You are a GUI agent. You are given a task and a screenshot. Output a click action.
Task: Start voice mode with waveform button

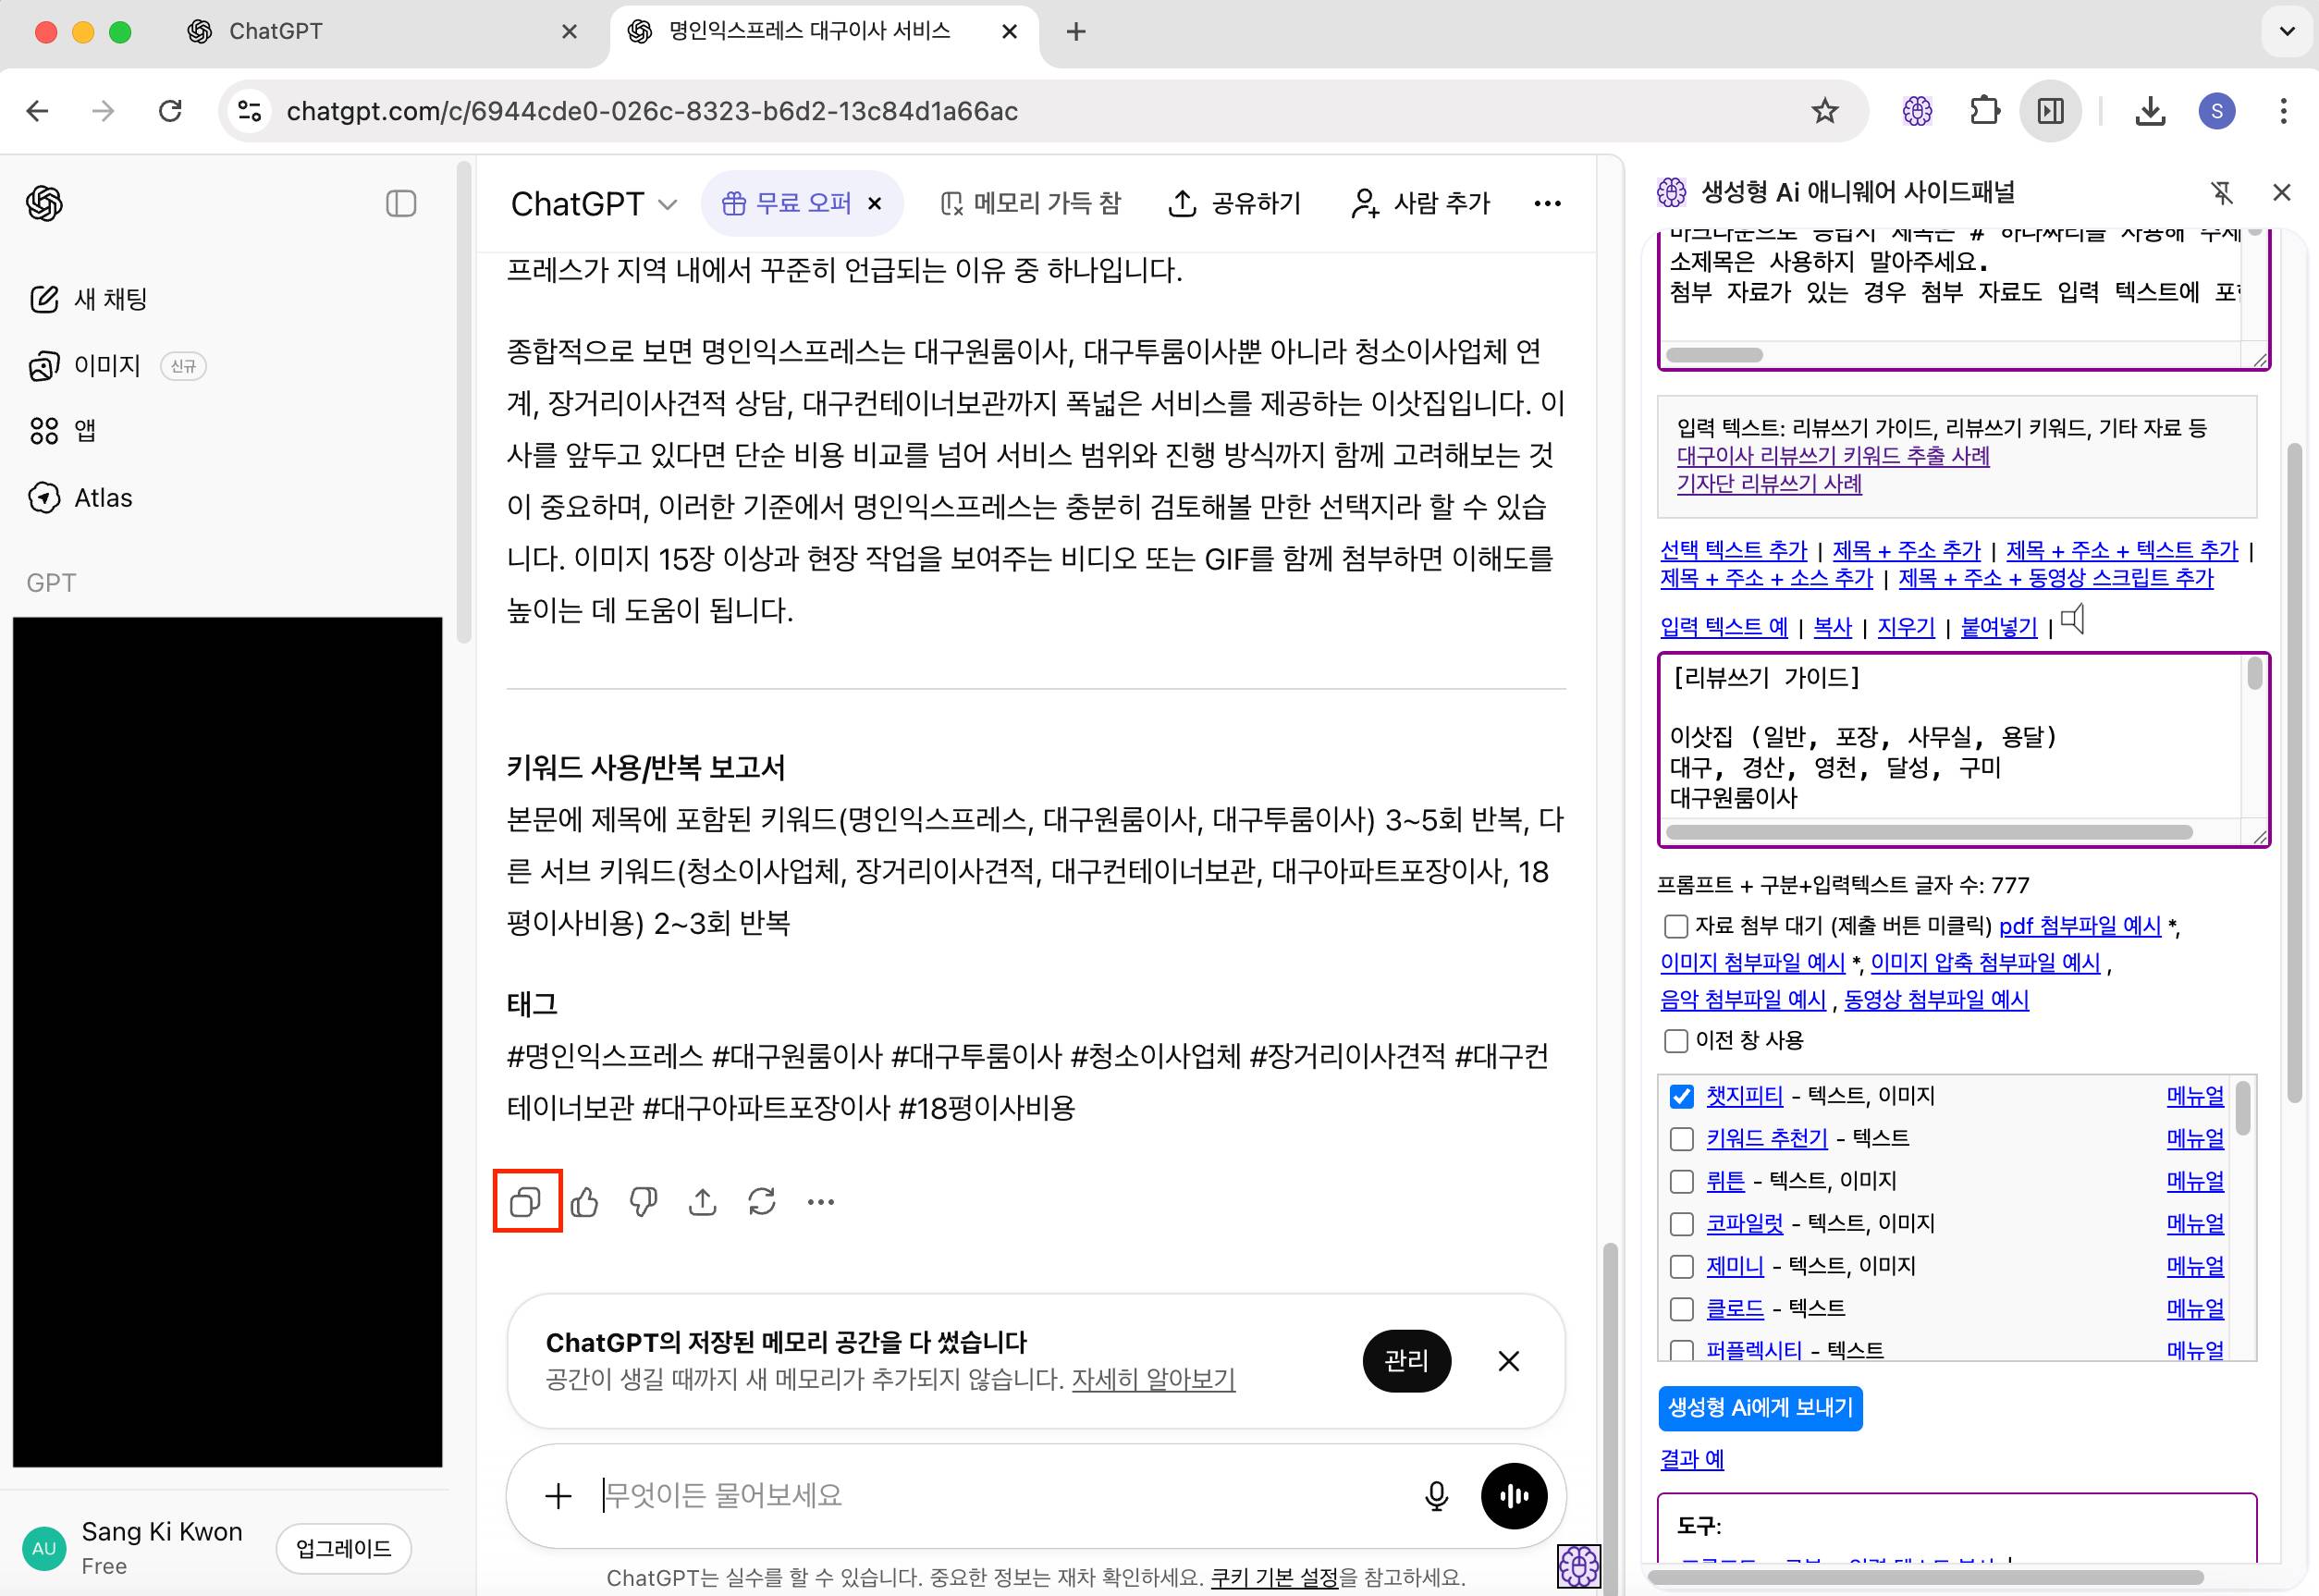1513,1496
